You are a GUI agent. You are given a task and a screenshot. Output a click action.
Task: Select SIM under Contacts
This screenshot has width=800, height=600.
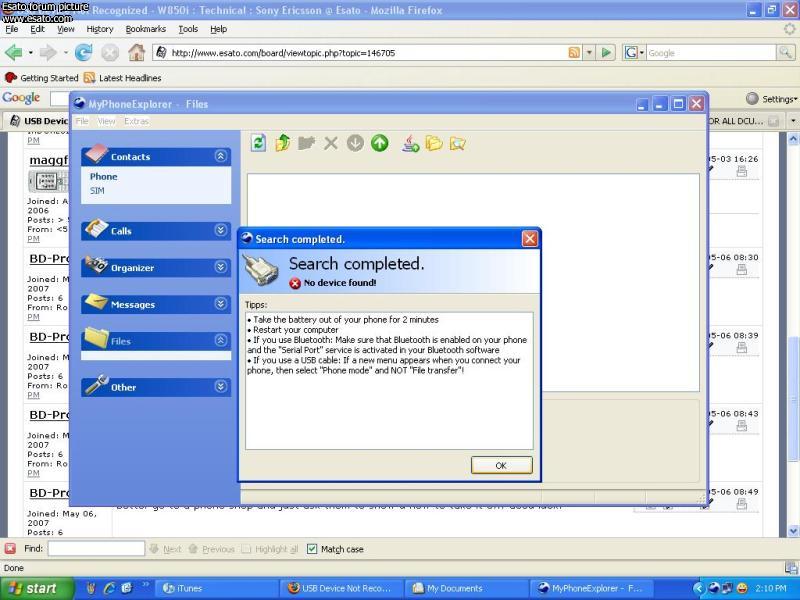click(97, 190)
